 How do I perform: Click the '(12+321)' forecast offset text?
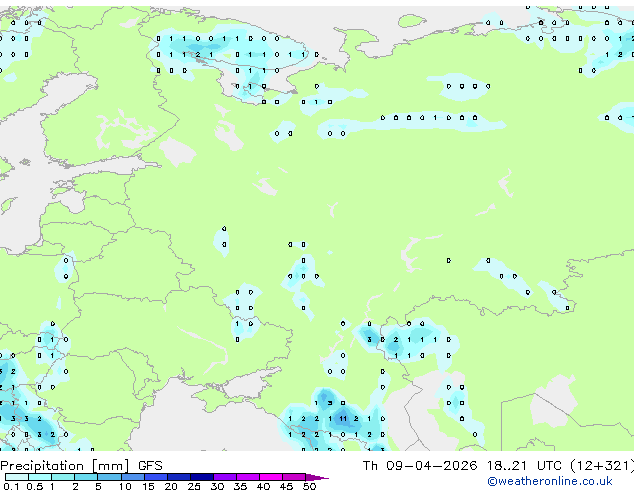(x=602, y=466)
